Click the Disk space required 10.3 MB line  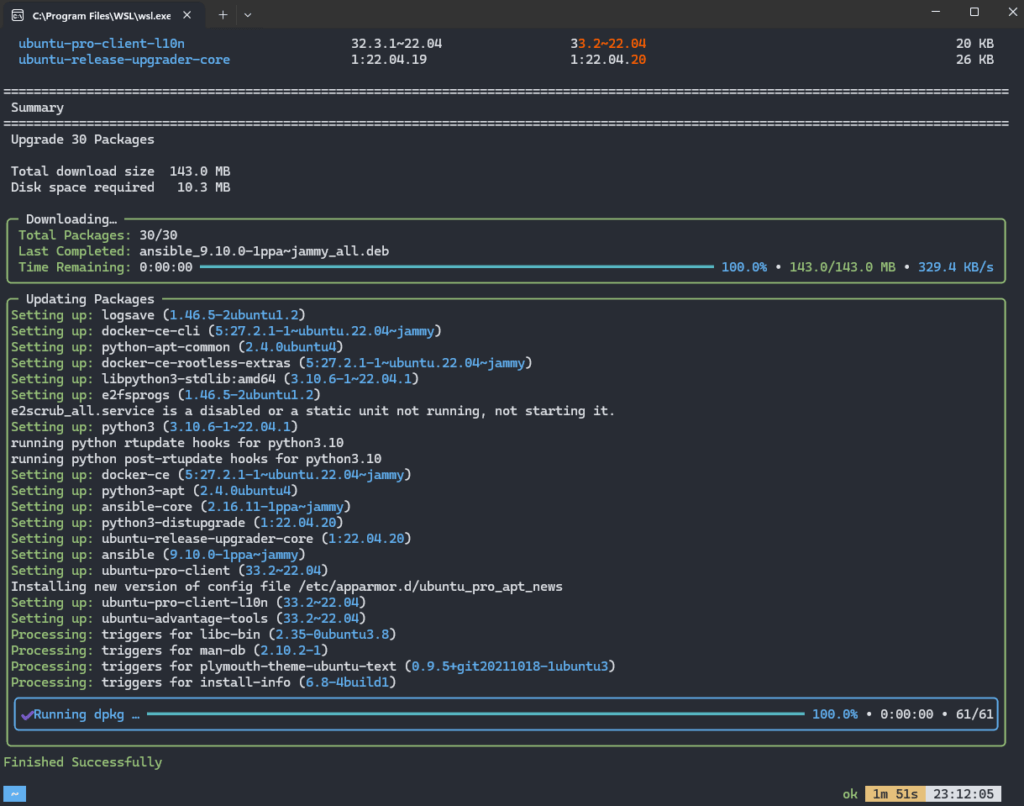click(120, 187)
